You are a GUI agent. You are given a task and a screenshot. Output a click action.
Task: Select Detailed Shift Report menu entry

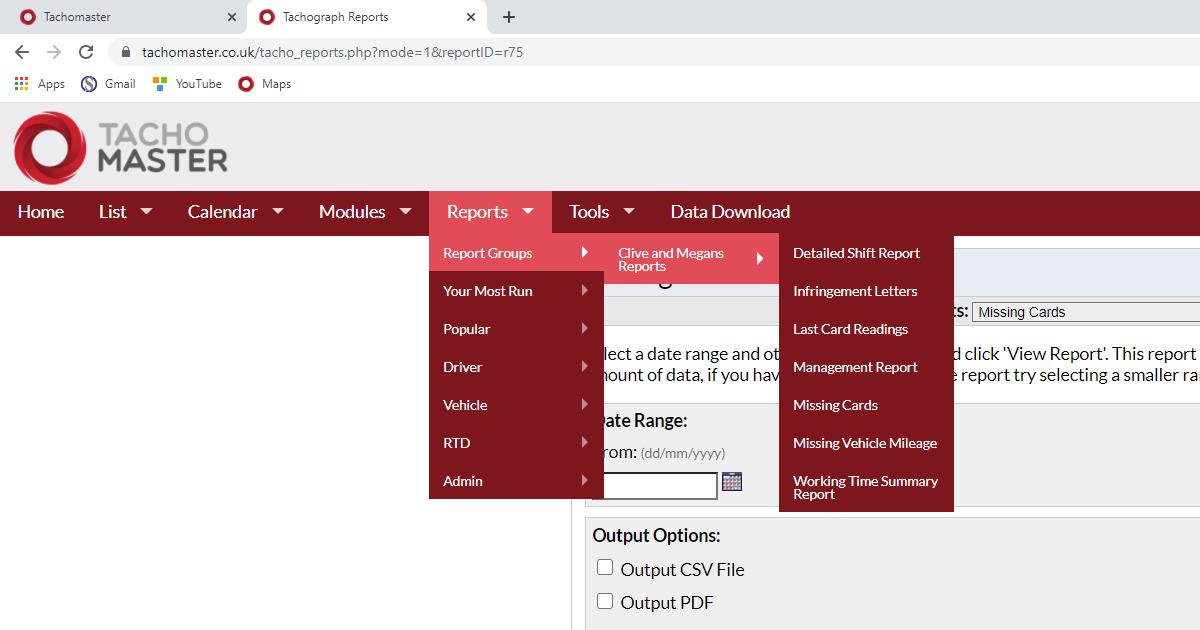[x=856, y=253]
